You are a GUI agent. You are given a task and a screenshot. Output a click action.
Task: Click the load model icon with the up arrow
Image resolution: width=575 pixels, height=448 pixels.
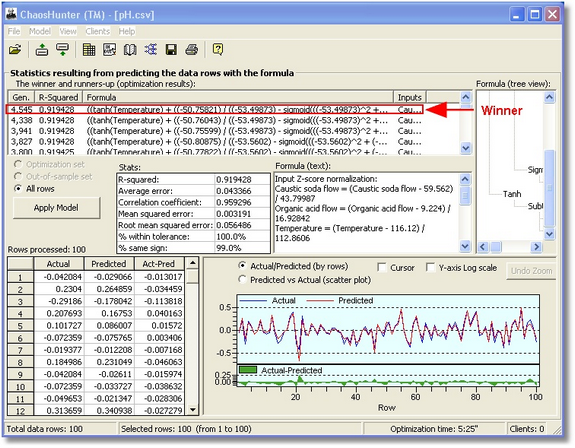pyautogui.click(x=41, y=49)
